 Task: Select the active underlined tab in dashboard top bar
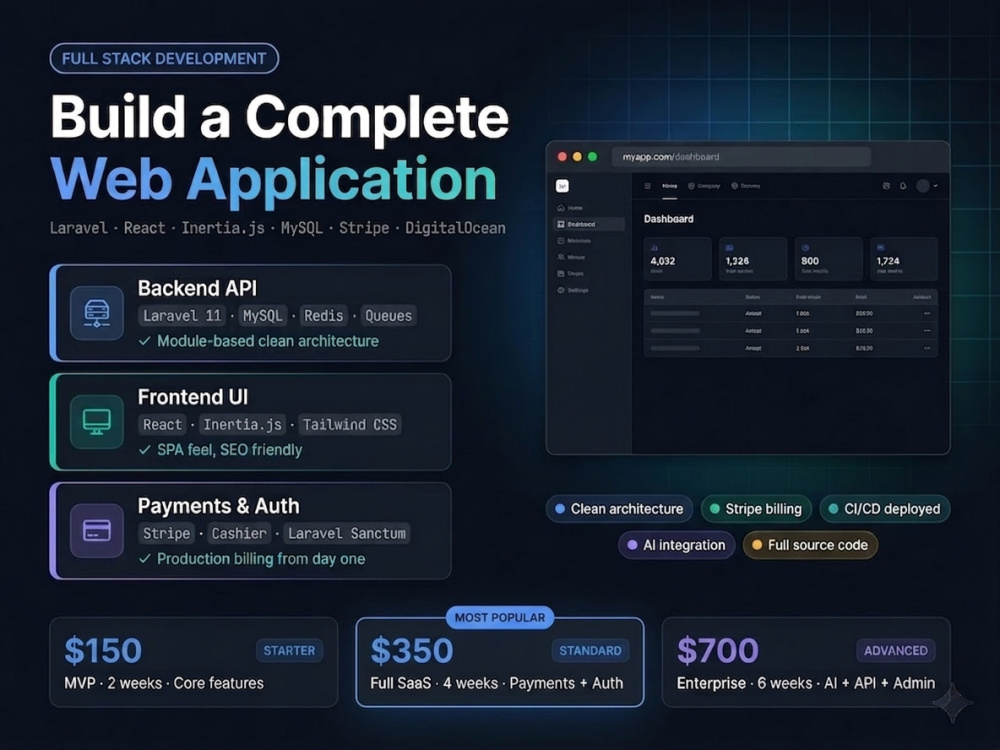pyautogui.click(x=669, y=186)
